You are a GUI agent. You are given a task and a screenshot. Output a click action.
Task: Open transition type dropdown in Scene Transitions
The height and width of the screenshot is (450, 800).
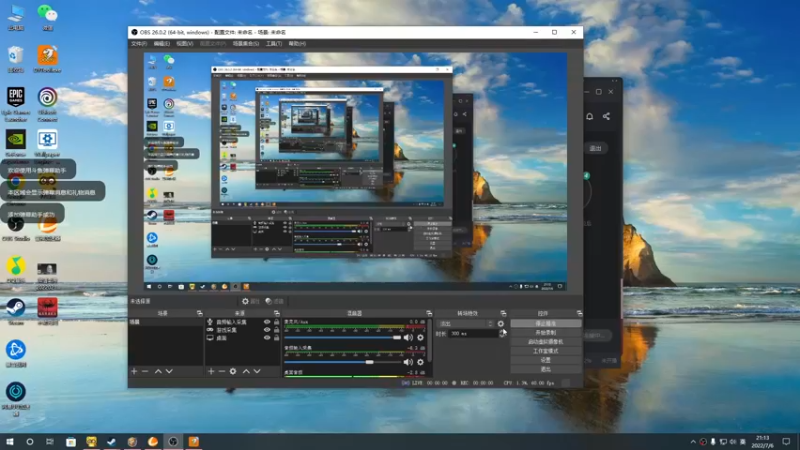tap(466, 324)
